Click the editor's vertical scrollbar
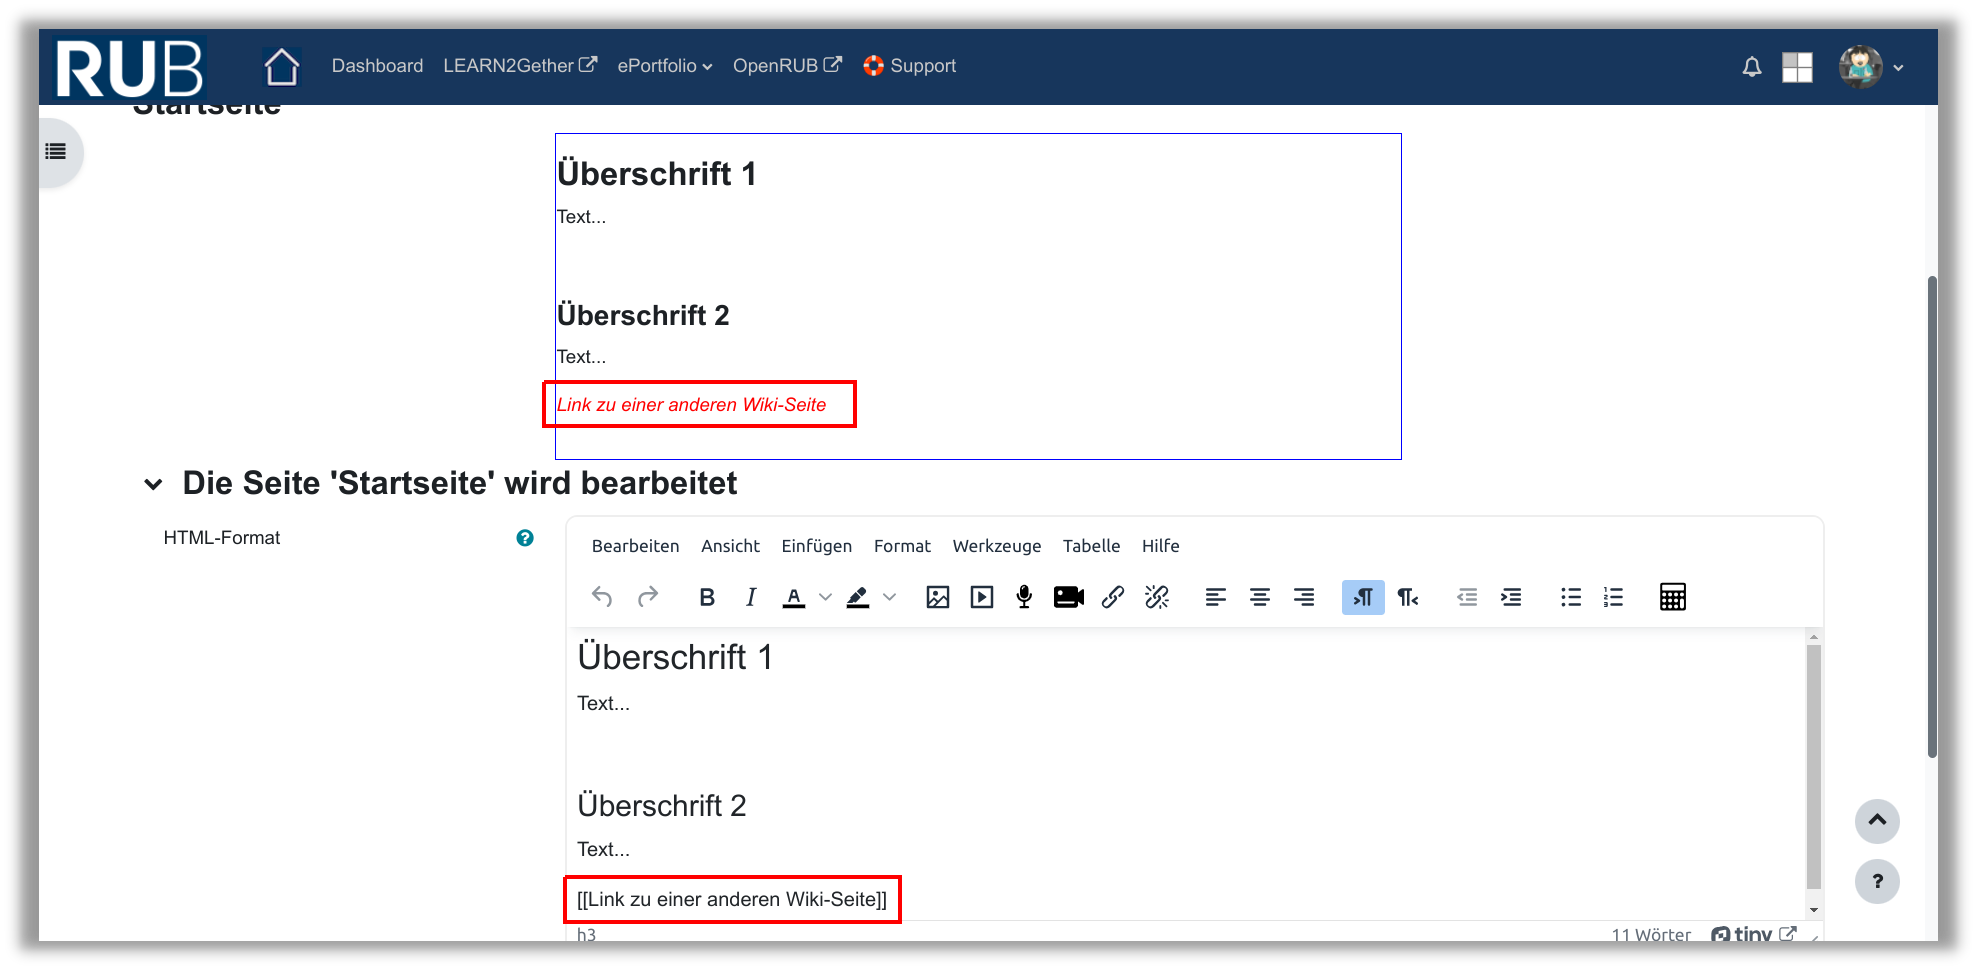The image size is (1979, 971). 1813,765
